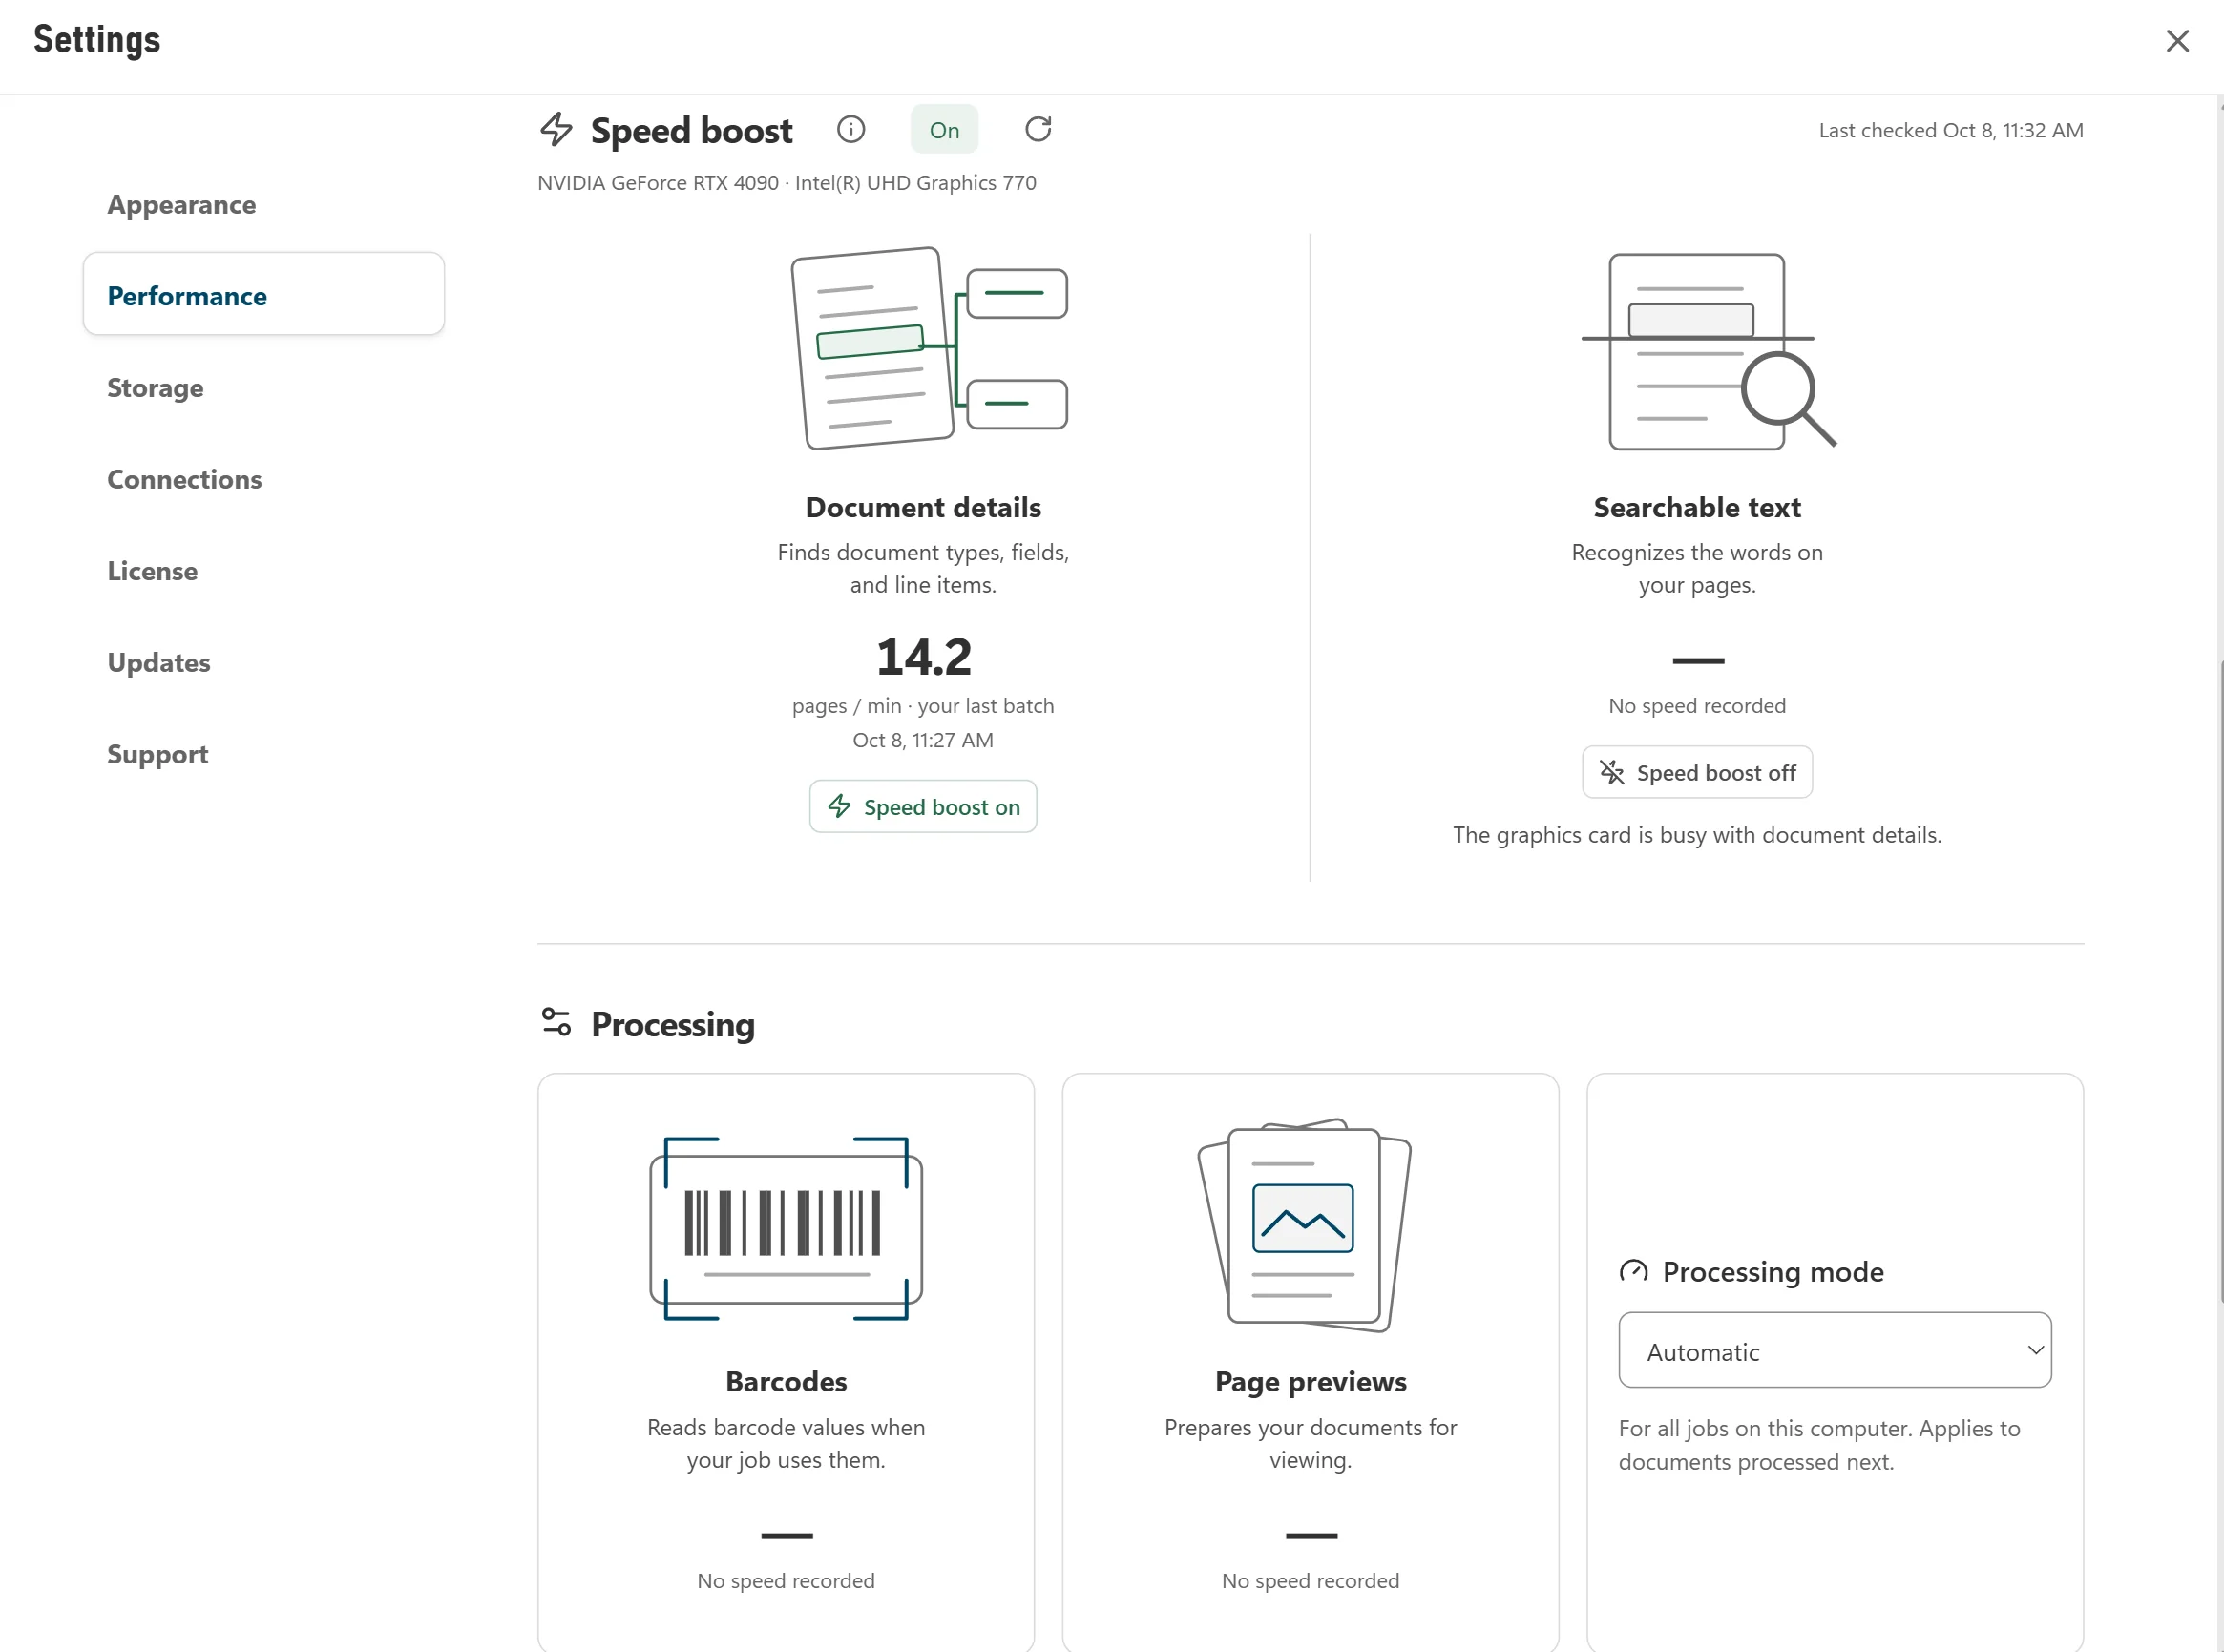Viewport: 2224px width, 1652px height.
Task: Click the Processing mode dropdown chevron
Action: click(x=2035, y=1351)
